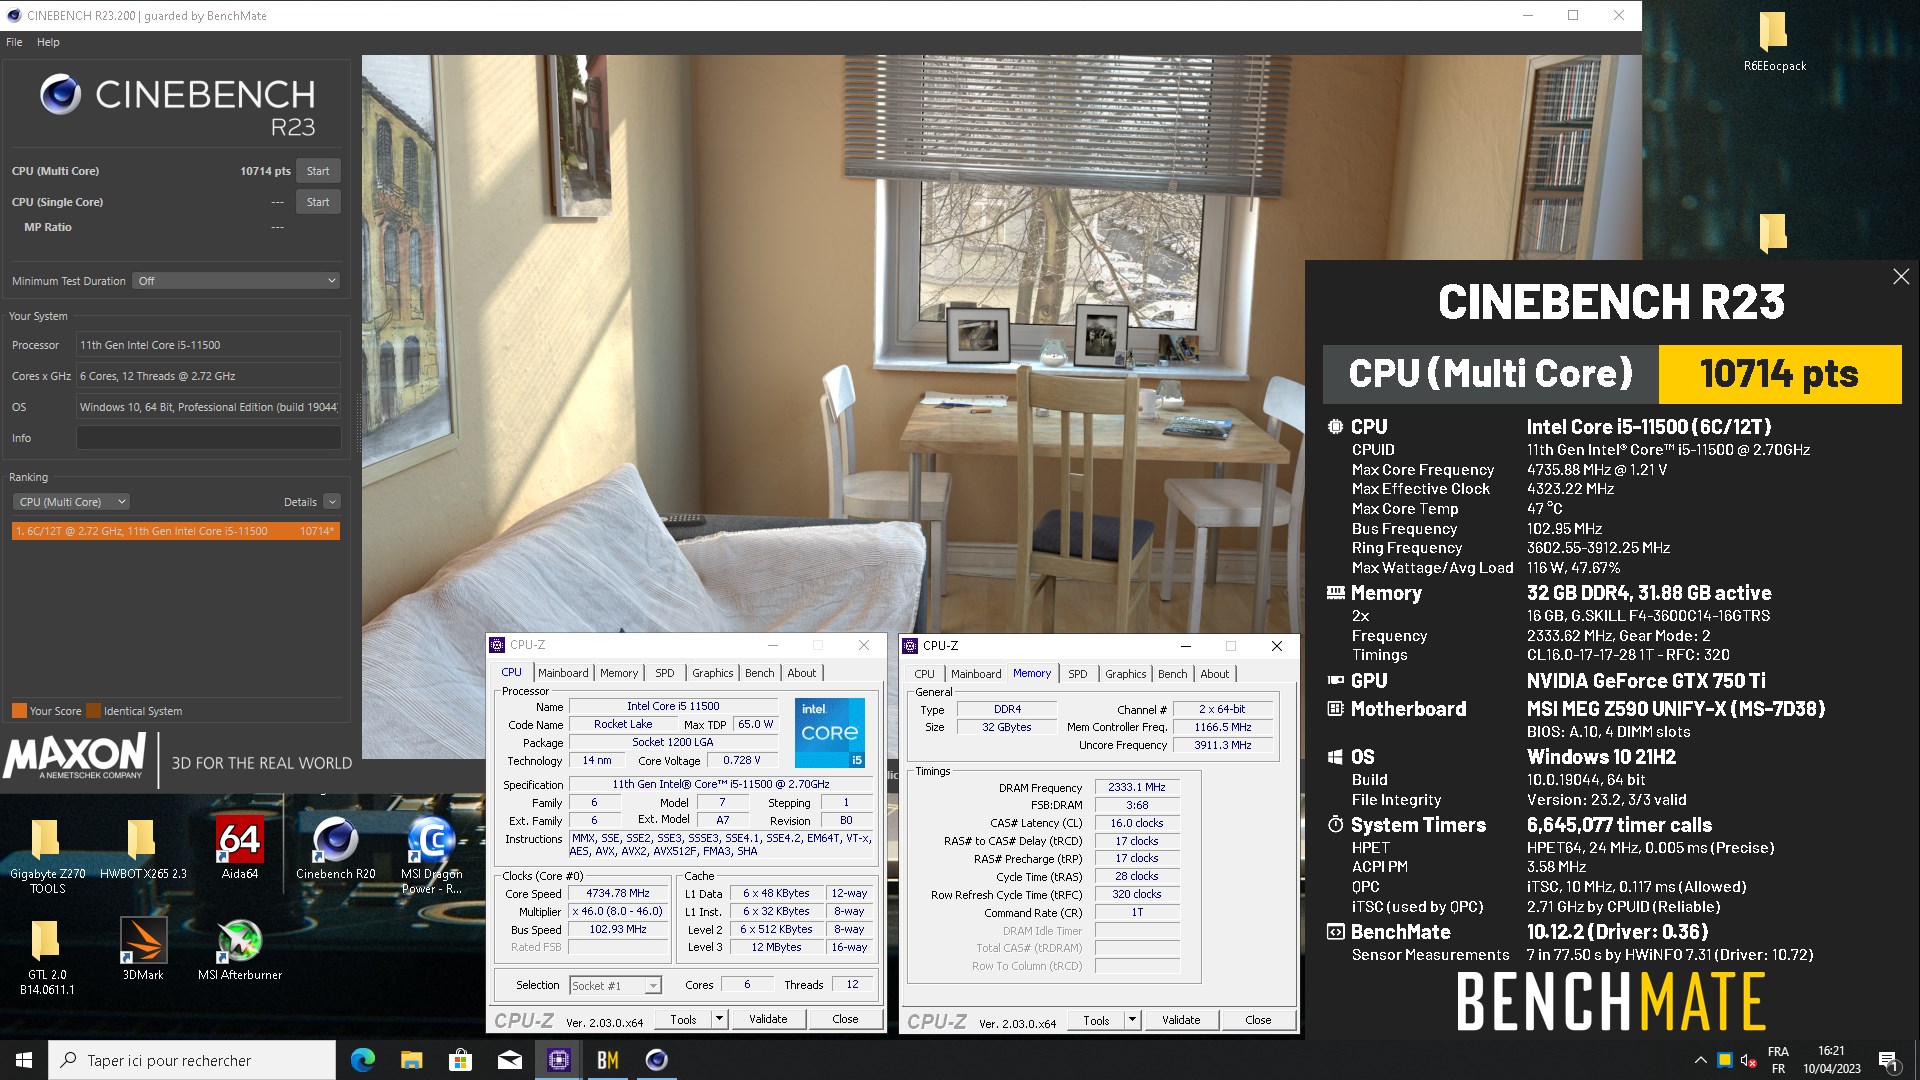Open the Socket #1 selection dropdown
This screenshot has height=1080, width=1920.
tap(615, 986)
